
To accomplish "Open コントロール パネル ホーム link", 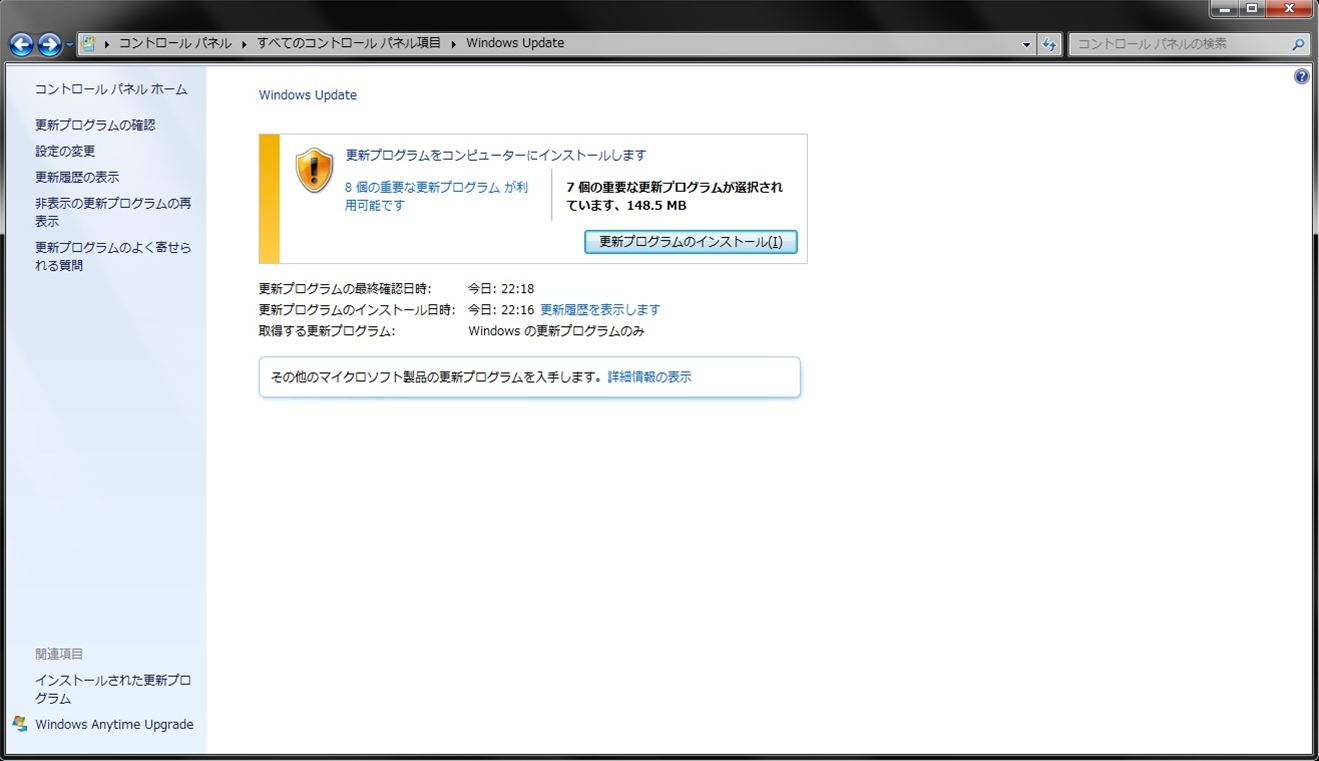I will tap(111, 89).
